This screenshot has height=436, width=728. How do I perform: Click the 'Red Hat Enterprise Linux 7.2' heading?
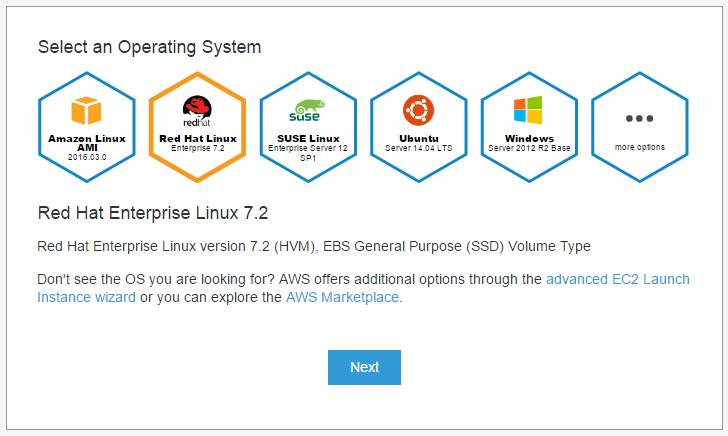pyautogui.click(x=153, y=213)
